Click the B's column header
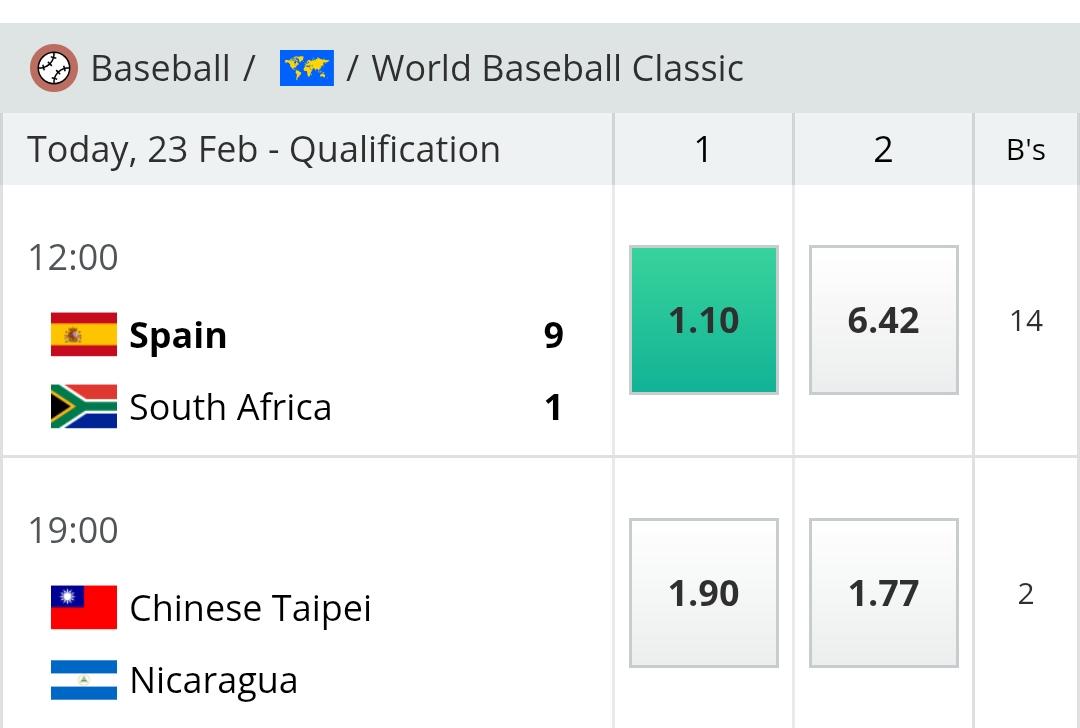This screenshot has width=1080, height=728. (1026, 149)
